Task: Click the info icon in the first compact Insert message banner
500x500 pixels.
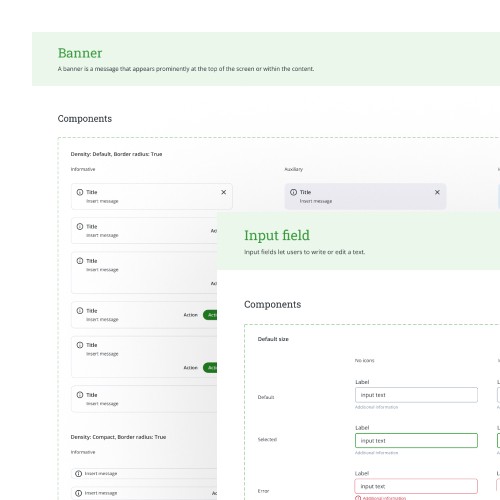Action: [x=78, y=474]
